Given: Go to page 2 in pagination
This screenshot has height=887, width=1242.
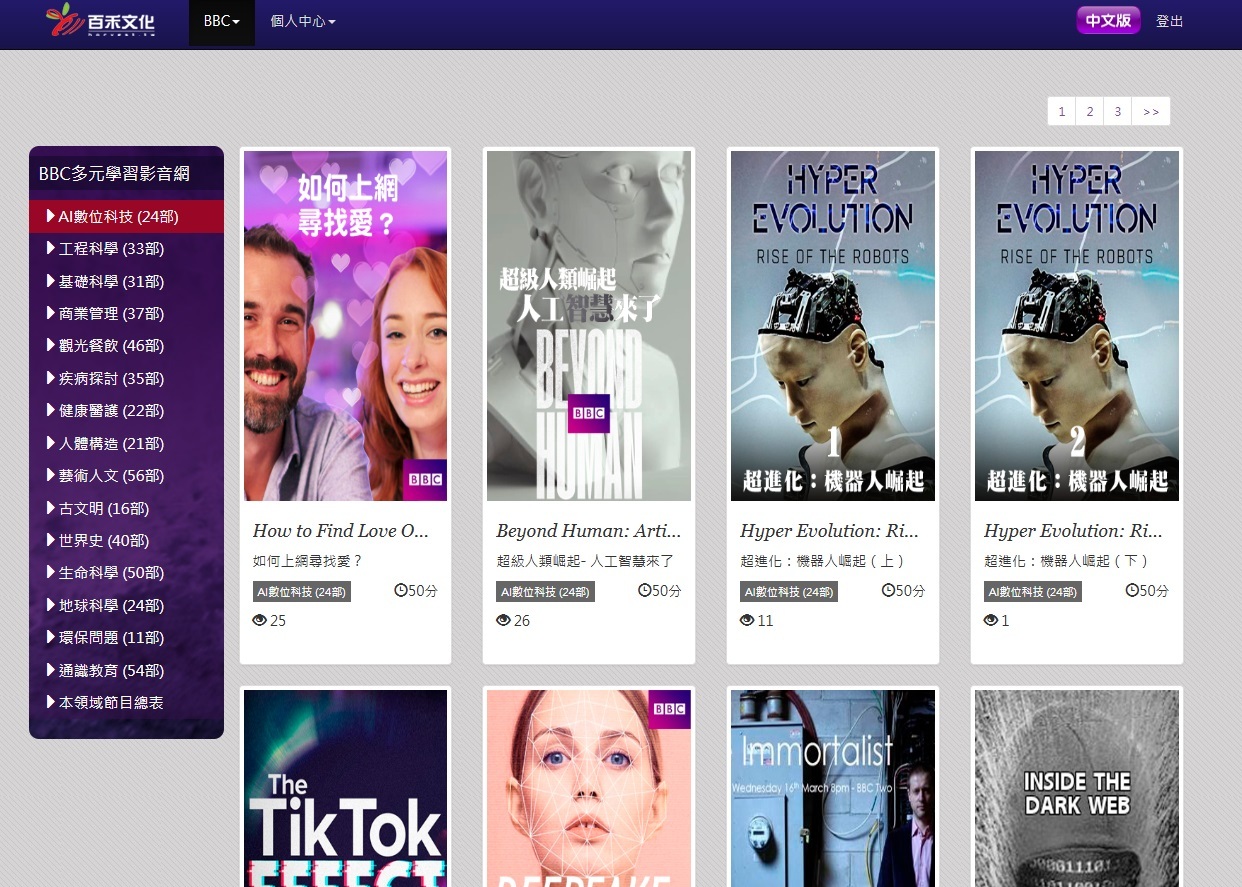Looking at the screenshot, I should point(1089,112).
